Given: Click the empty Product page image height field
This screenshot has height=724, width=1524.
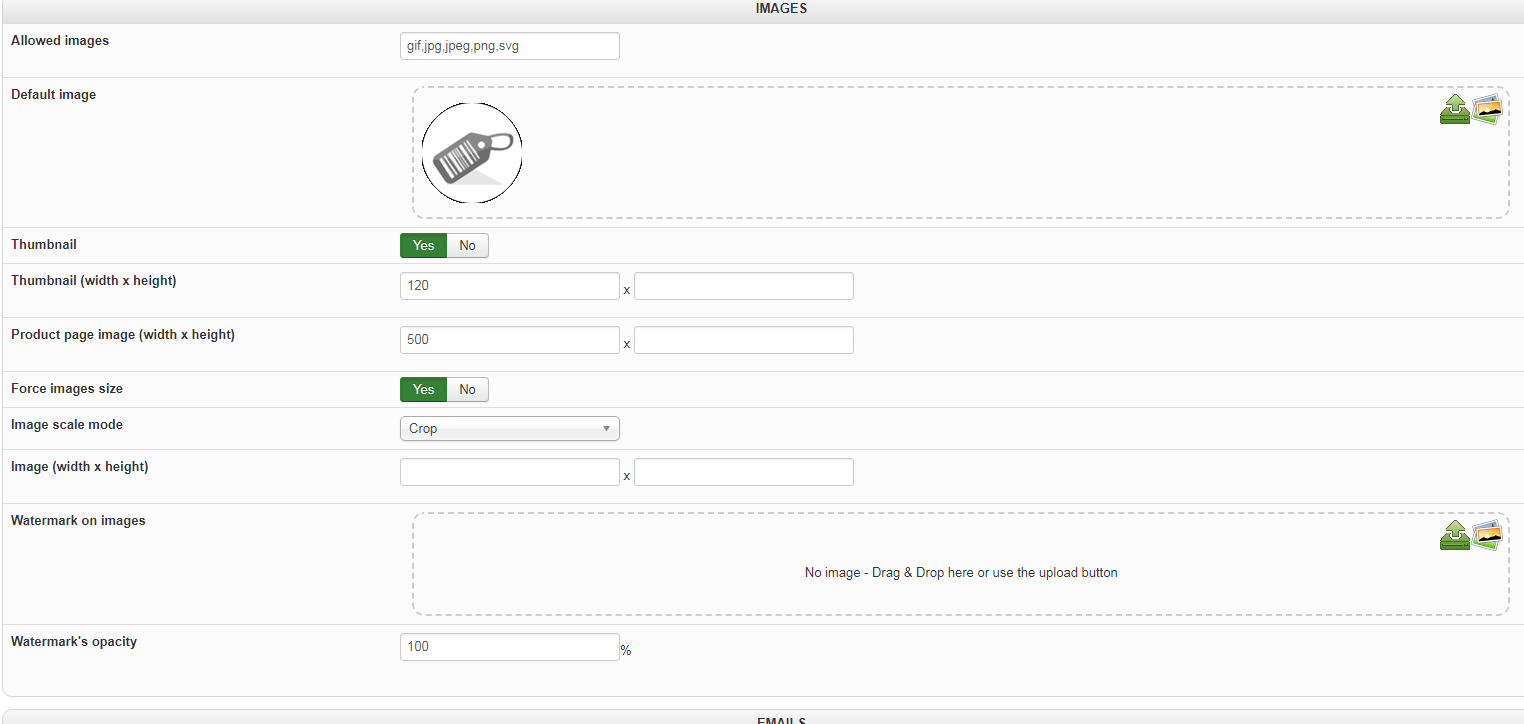Looking at the screenshot, I should 743,340.
